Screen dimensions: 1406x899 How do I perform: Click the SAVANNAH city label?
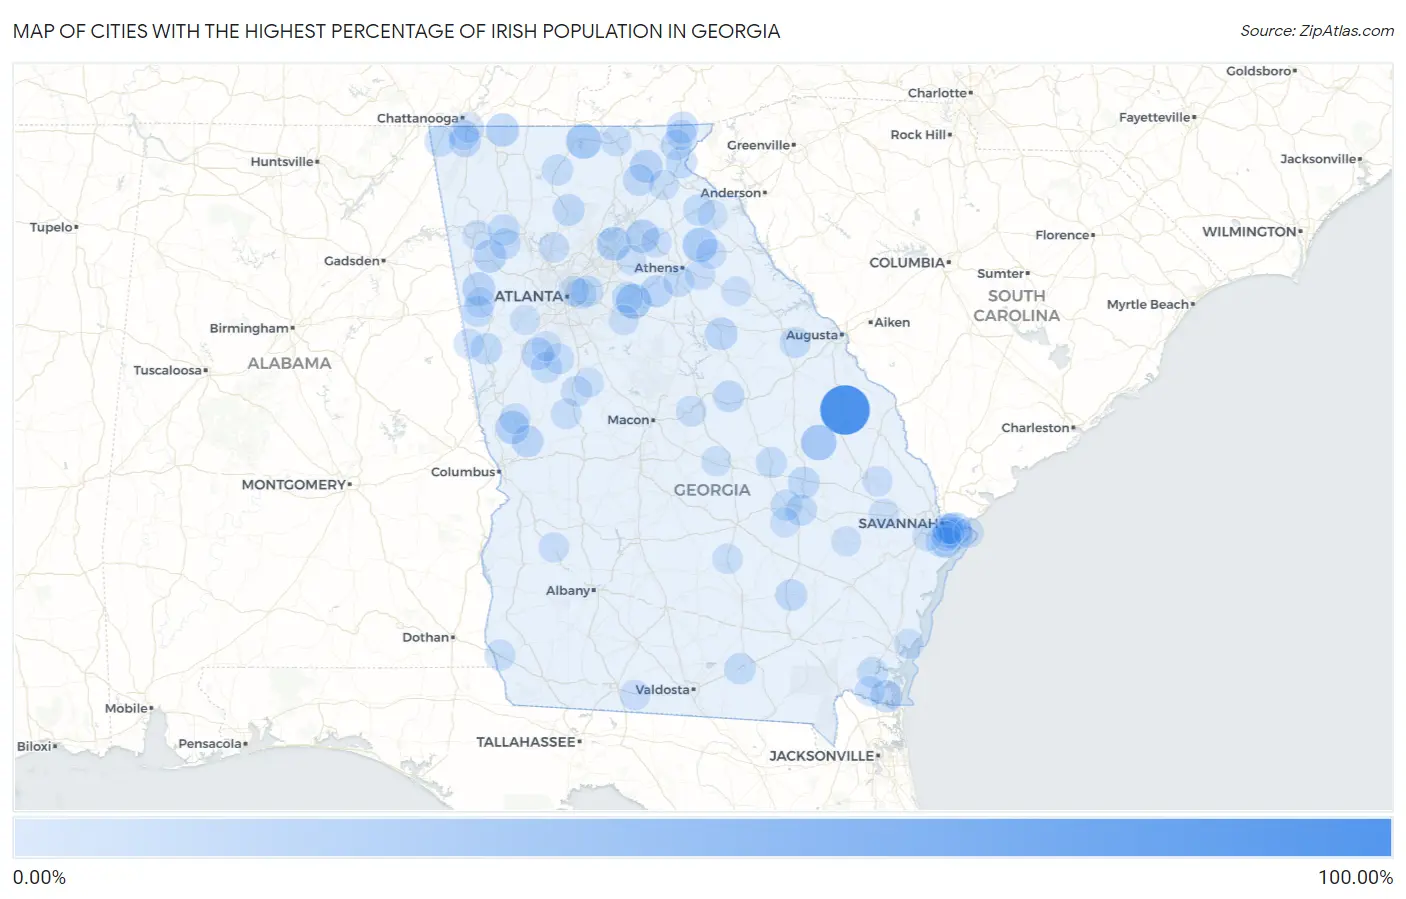(897, 523)
